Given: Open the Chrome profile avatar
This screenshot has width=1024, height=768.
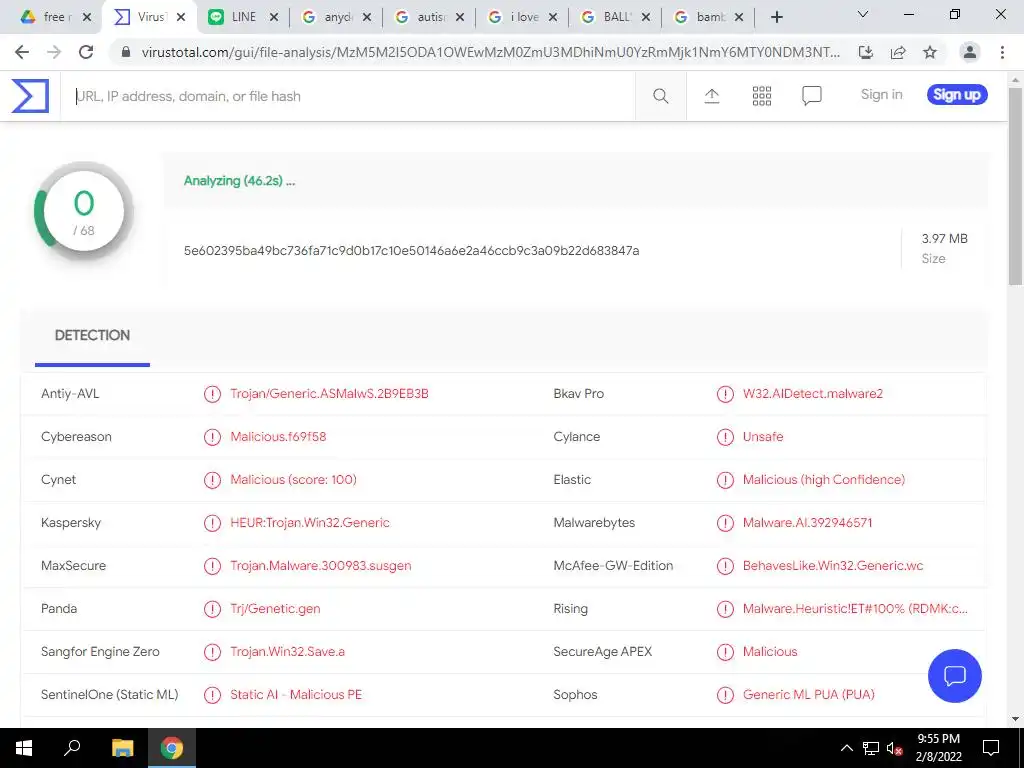Looking at the screenshot, I should click(x=970, y=52).
